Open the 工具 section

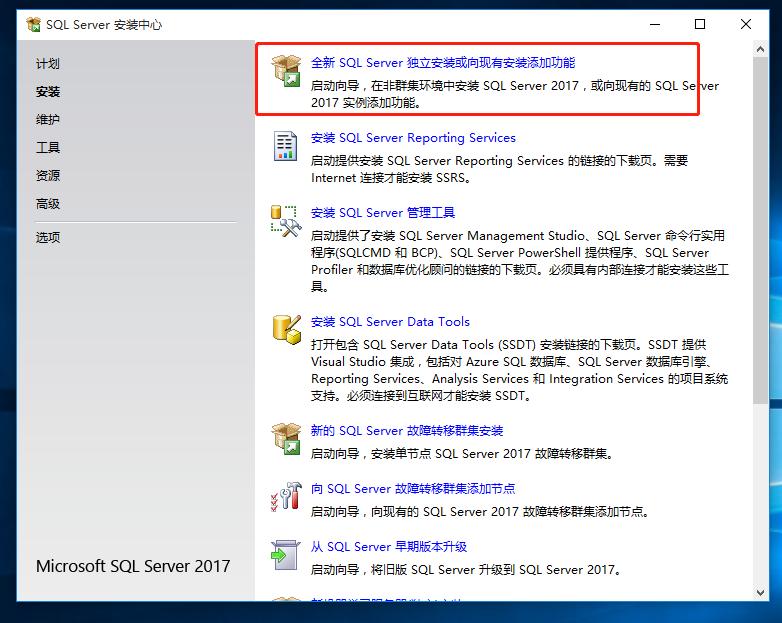click(x=47, y=148)
